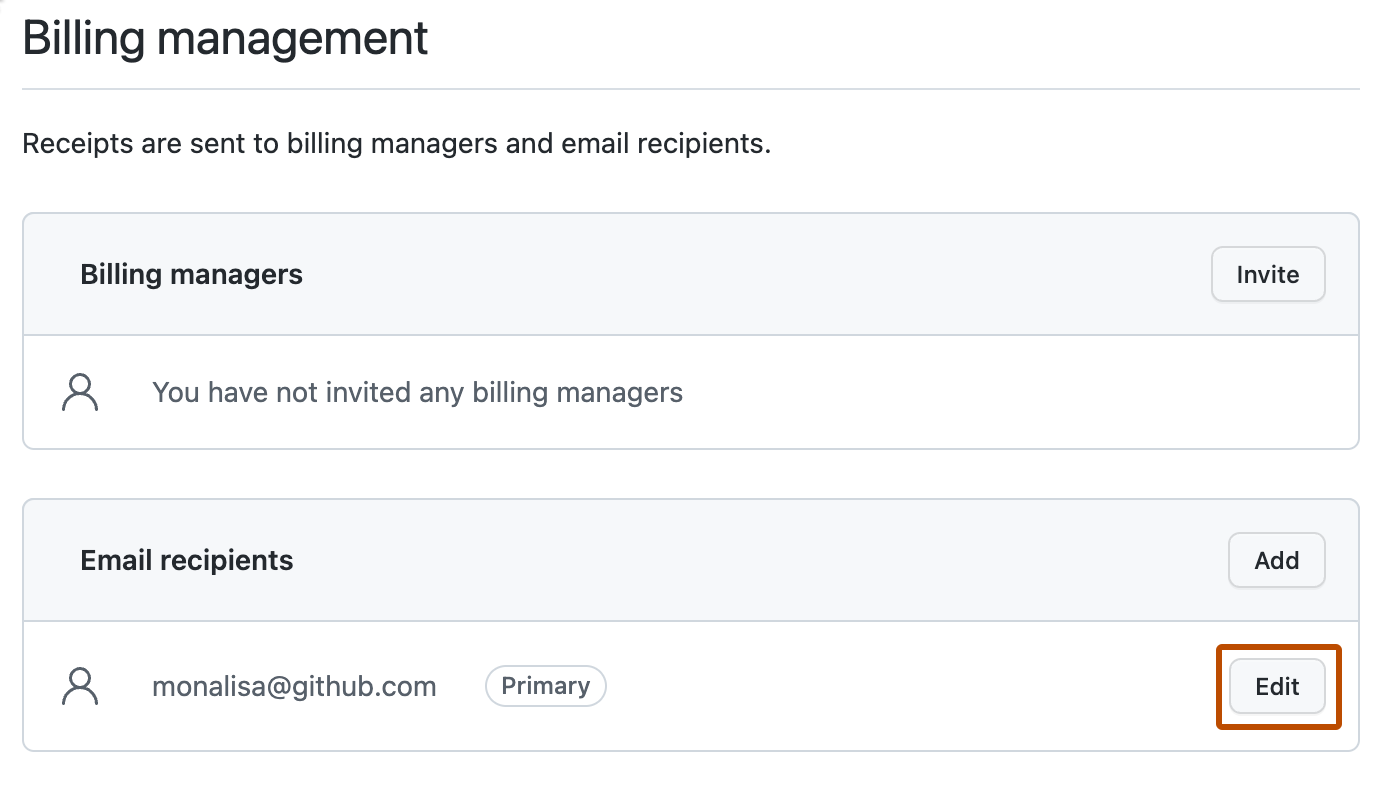Select the monalisa@github.com email address
1384x786 pixels.
click(x=294, y=687)
